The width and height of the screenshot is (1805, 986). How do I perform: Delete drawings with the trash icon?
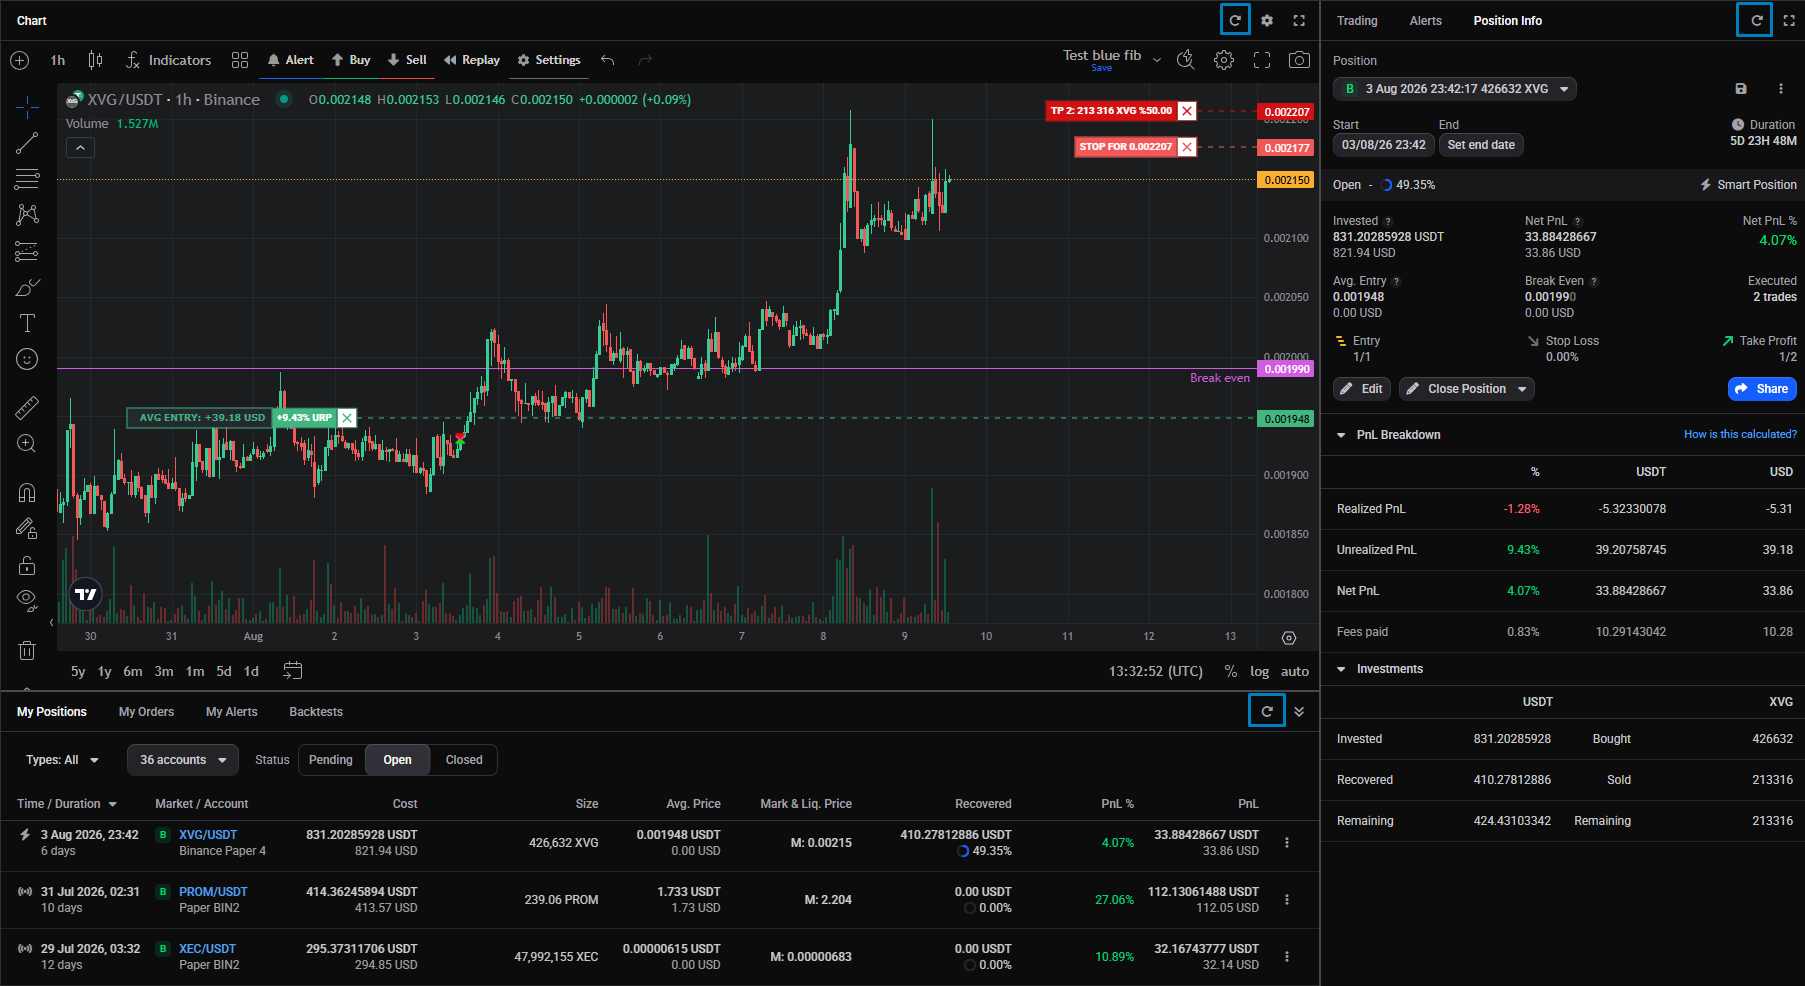pos(27,650)
